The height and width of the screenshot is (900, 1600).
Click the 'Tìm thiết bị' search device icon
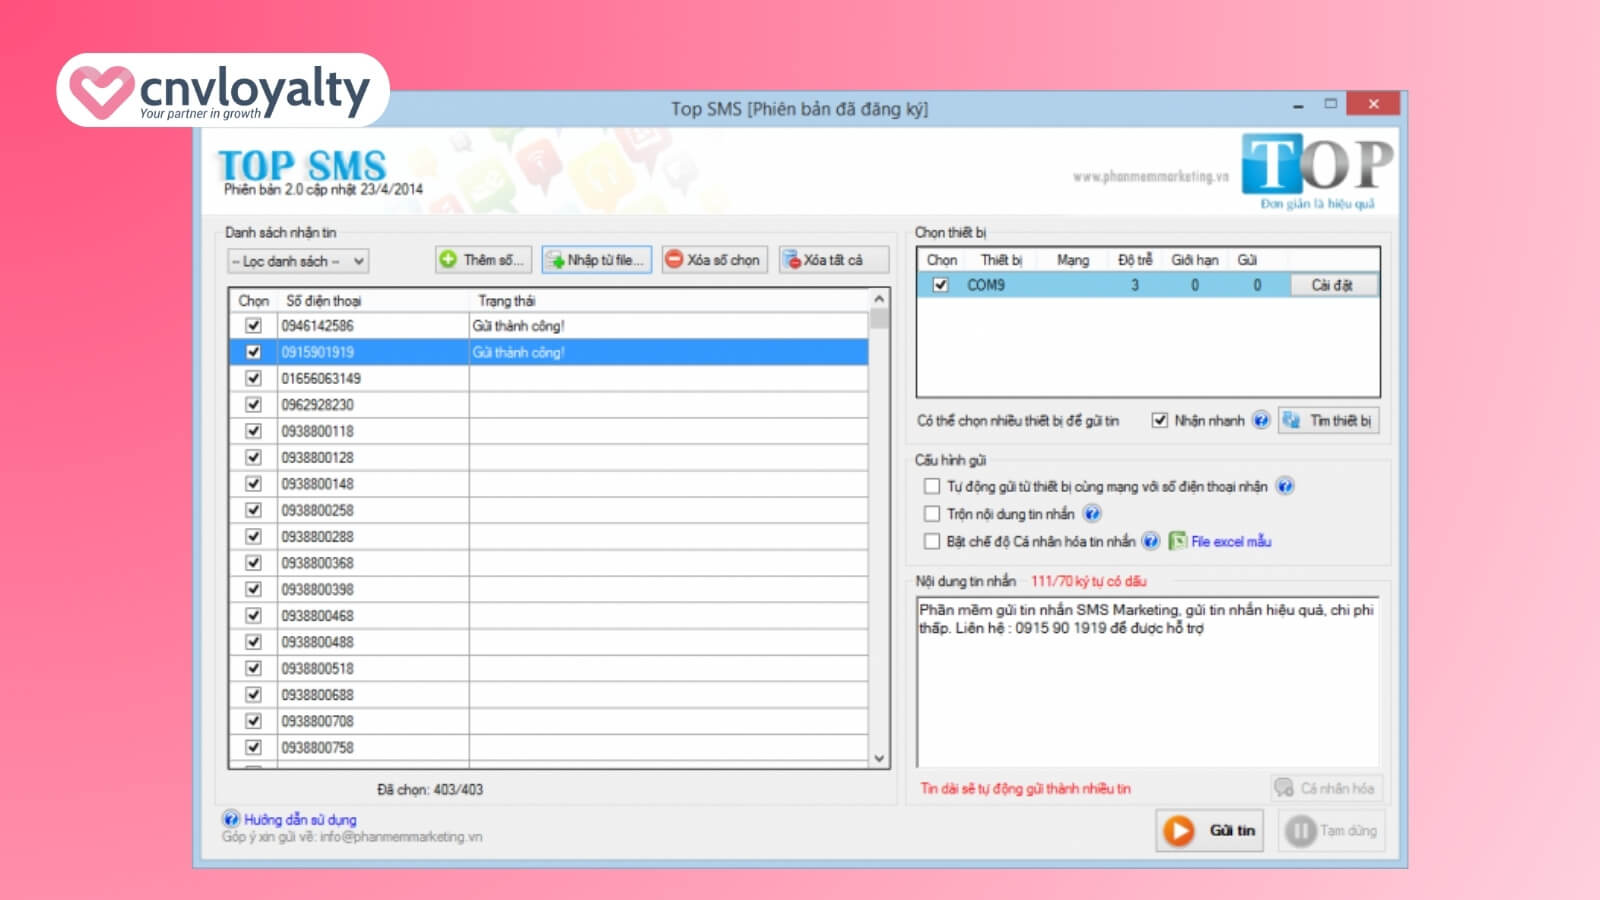click(x=1291, y=421)
